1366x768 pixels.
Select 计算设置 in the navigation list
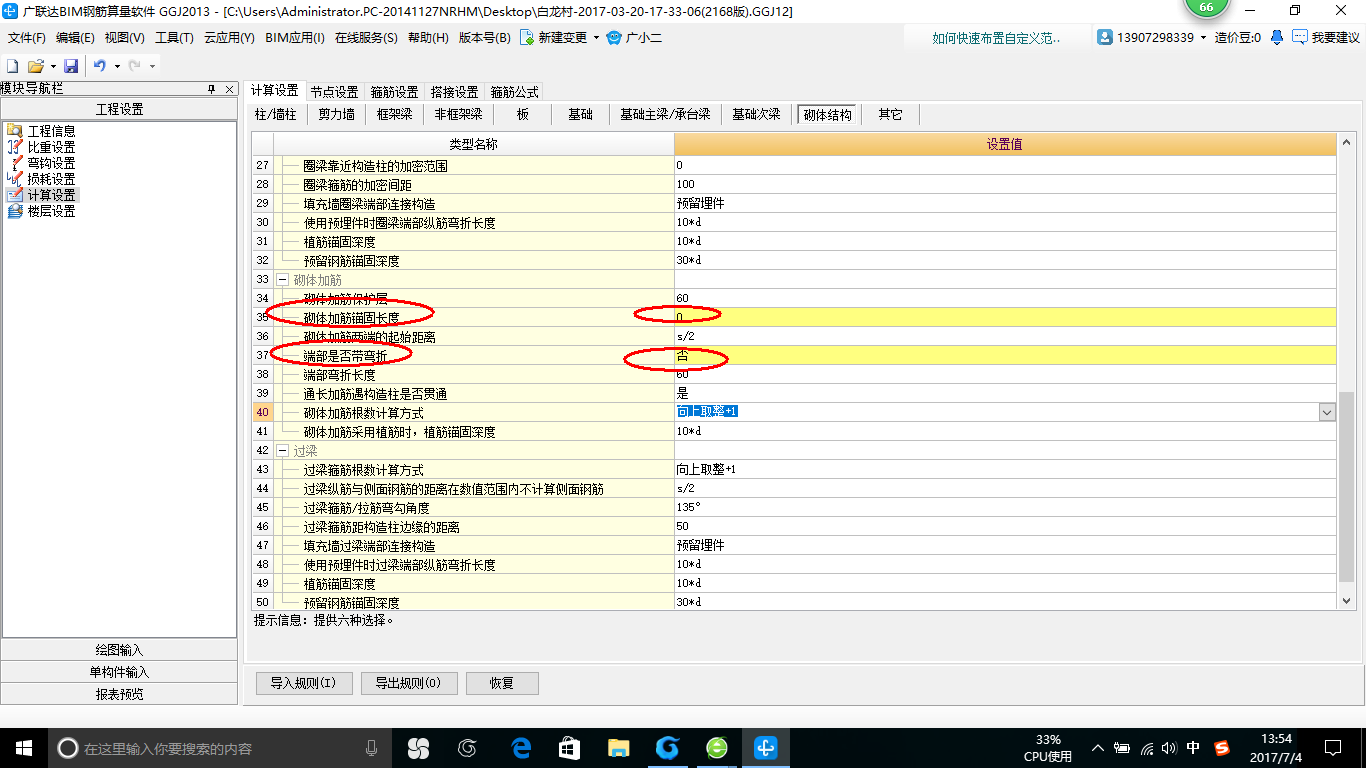(40, 195)
